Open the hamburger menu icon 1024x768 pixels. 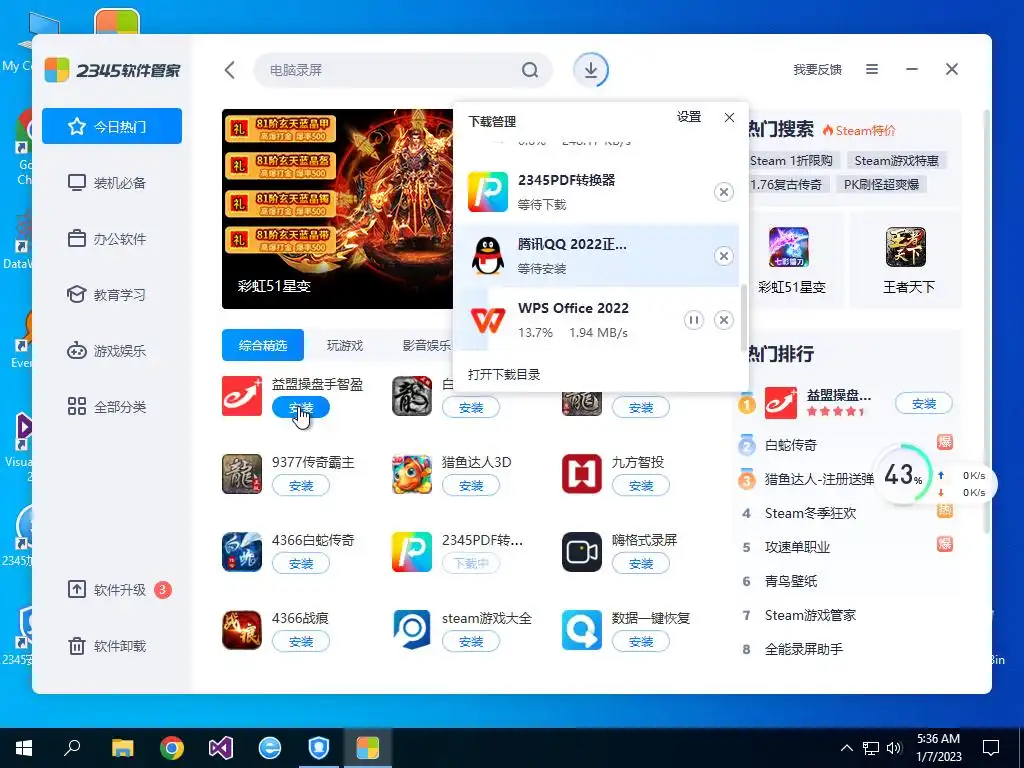872,69
